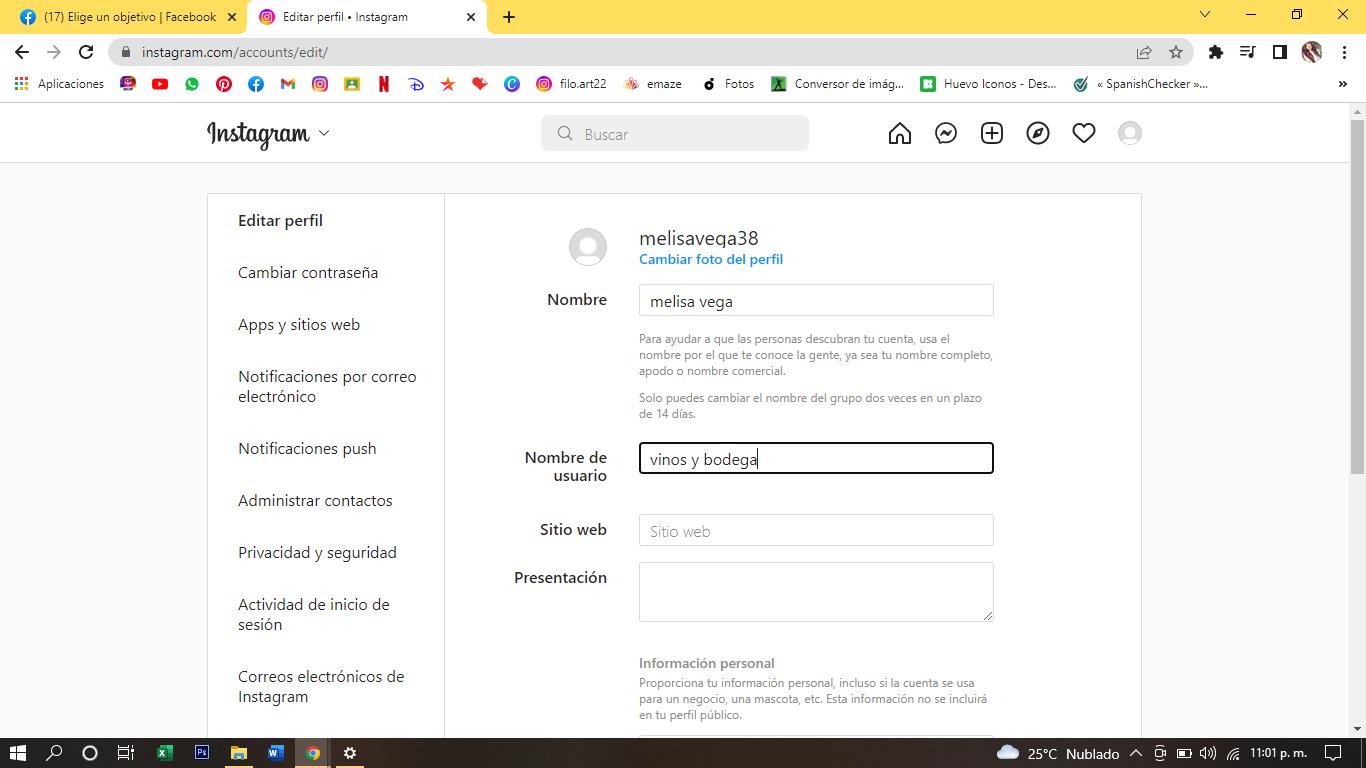Open a new browser tab
This screenshot has height=768, width=1366.
tap(508, 17)
